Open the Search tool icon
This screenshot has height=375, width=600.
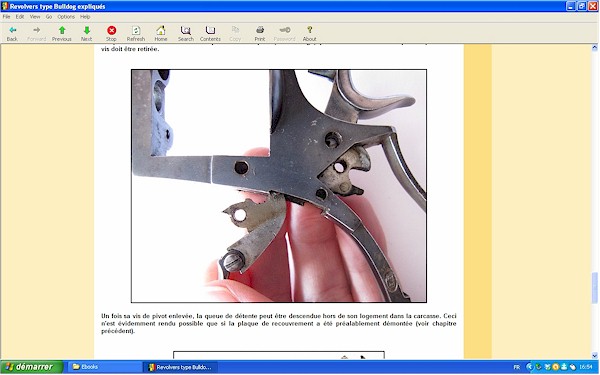[x=186, y=30]
